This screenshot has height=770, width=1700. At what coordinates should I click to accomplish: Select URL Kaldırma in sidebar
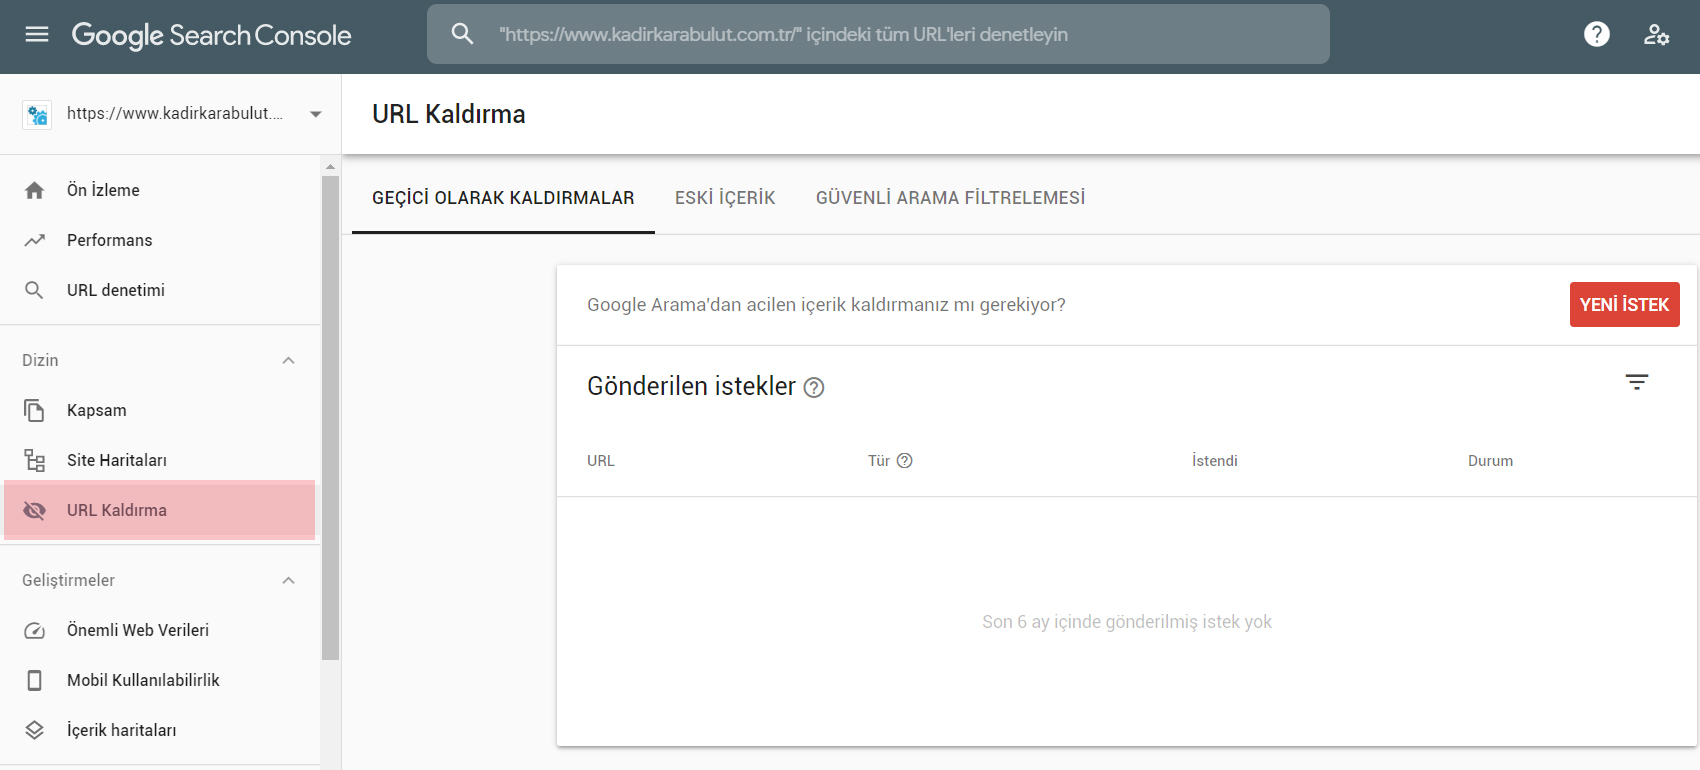160,510
